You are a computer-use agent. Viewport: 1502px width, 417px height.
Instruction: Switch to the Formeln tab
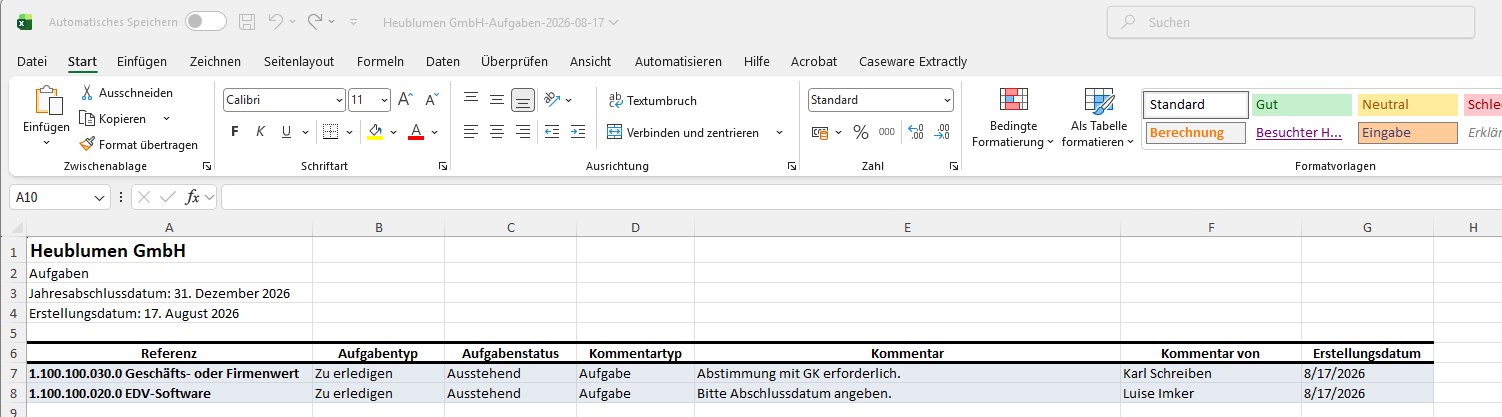pos(380,61)
